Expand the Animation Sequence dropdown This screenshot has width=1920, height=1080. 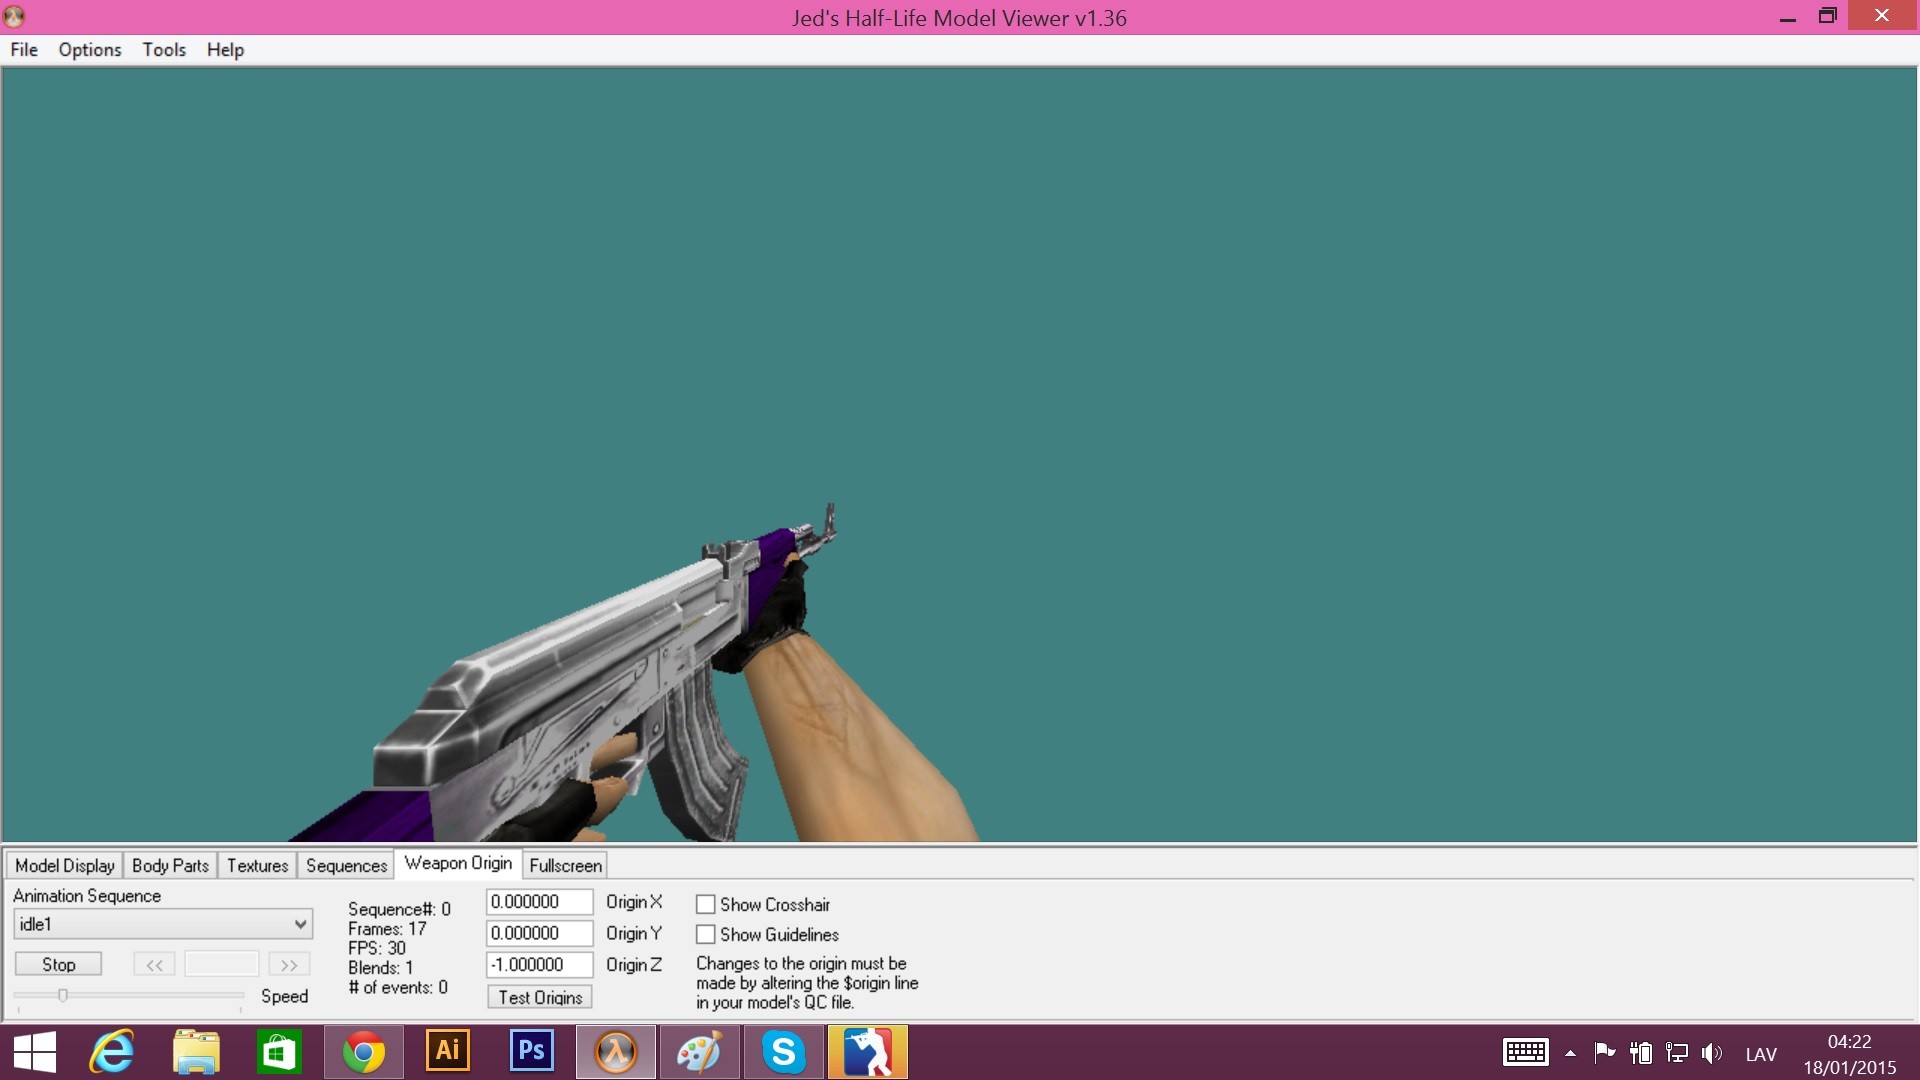(x=163, y=924)
